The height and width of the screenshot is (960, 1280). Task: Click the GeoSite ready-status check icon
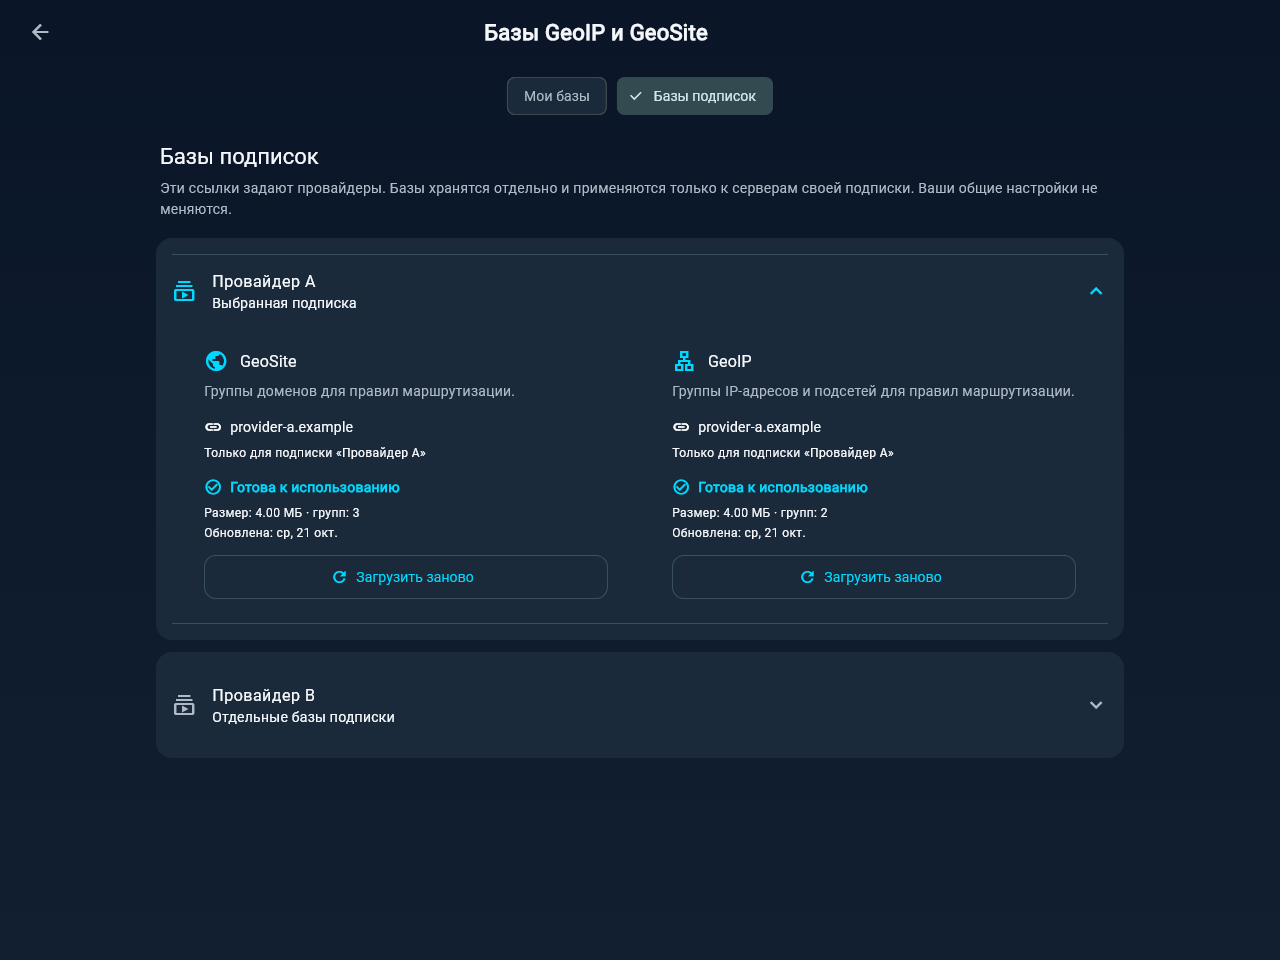tap(213, 487)
